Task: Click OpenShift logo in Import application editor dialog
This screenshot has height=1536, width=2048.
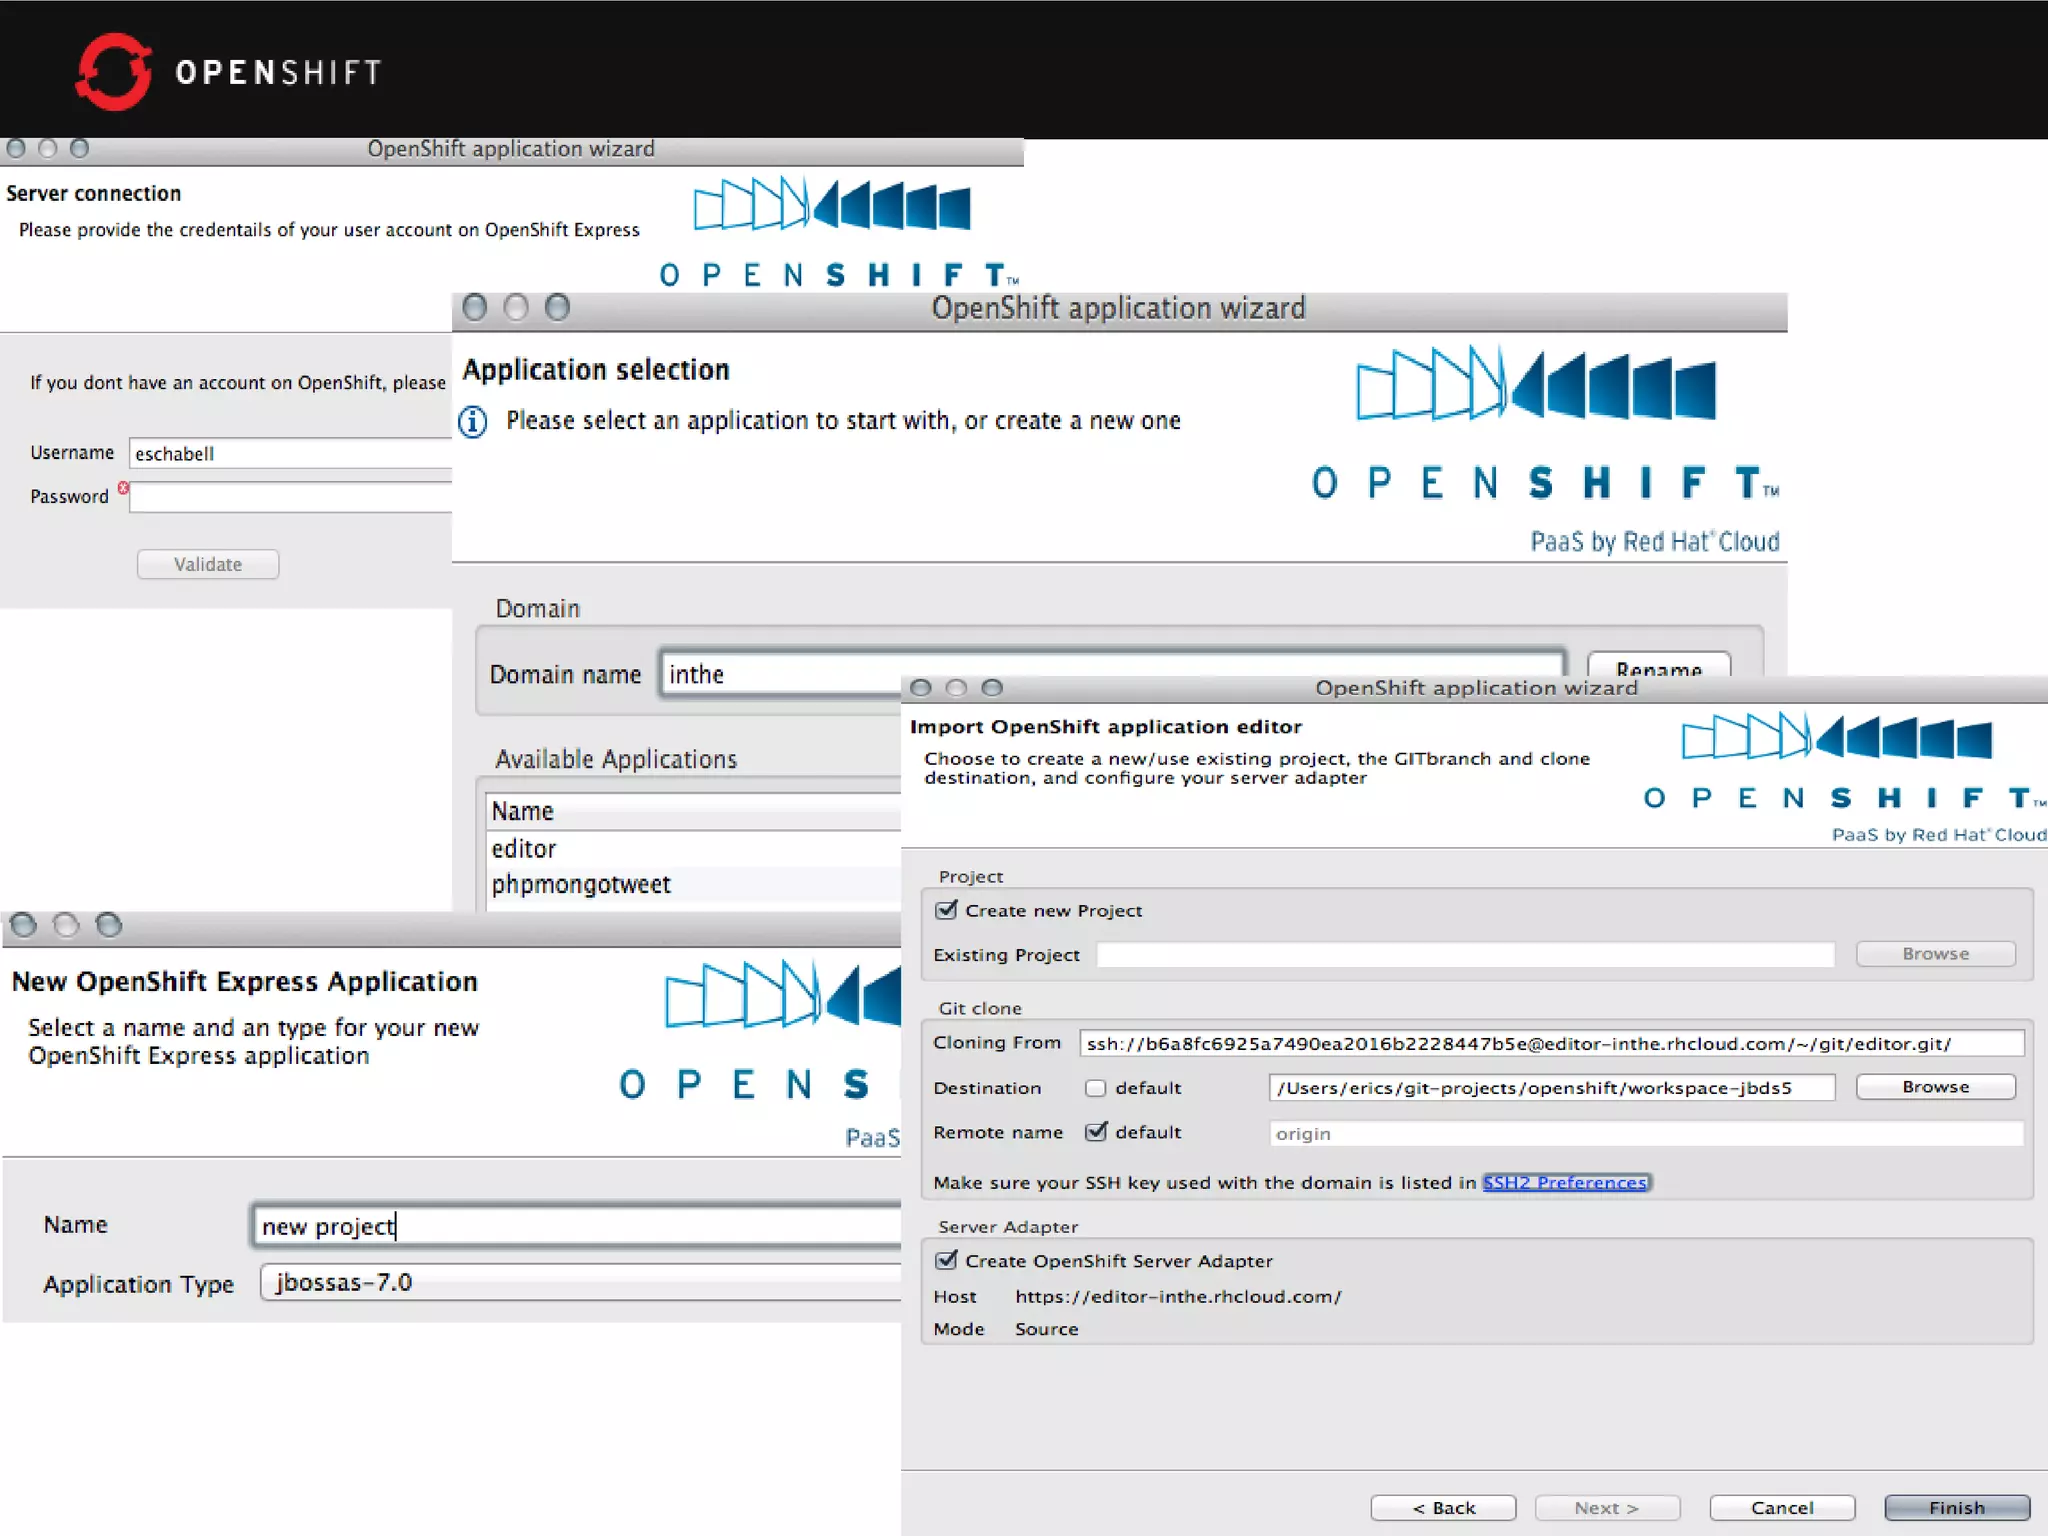Action: click(1837, 739)
